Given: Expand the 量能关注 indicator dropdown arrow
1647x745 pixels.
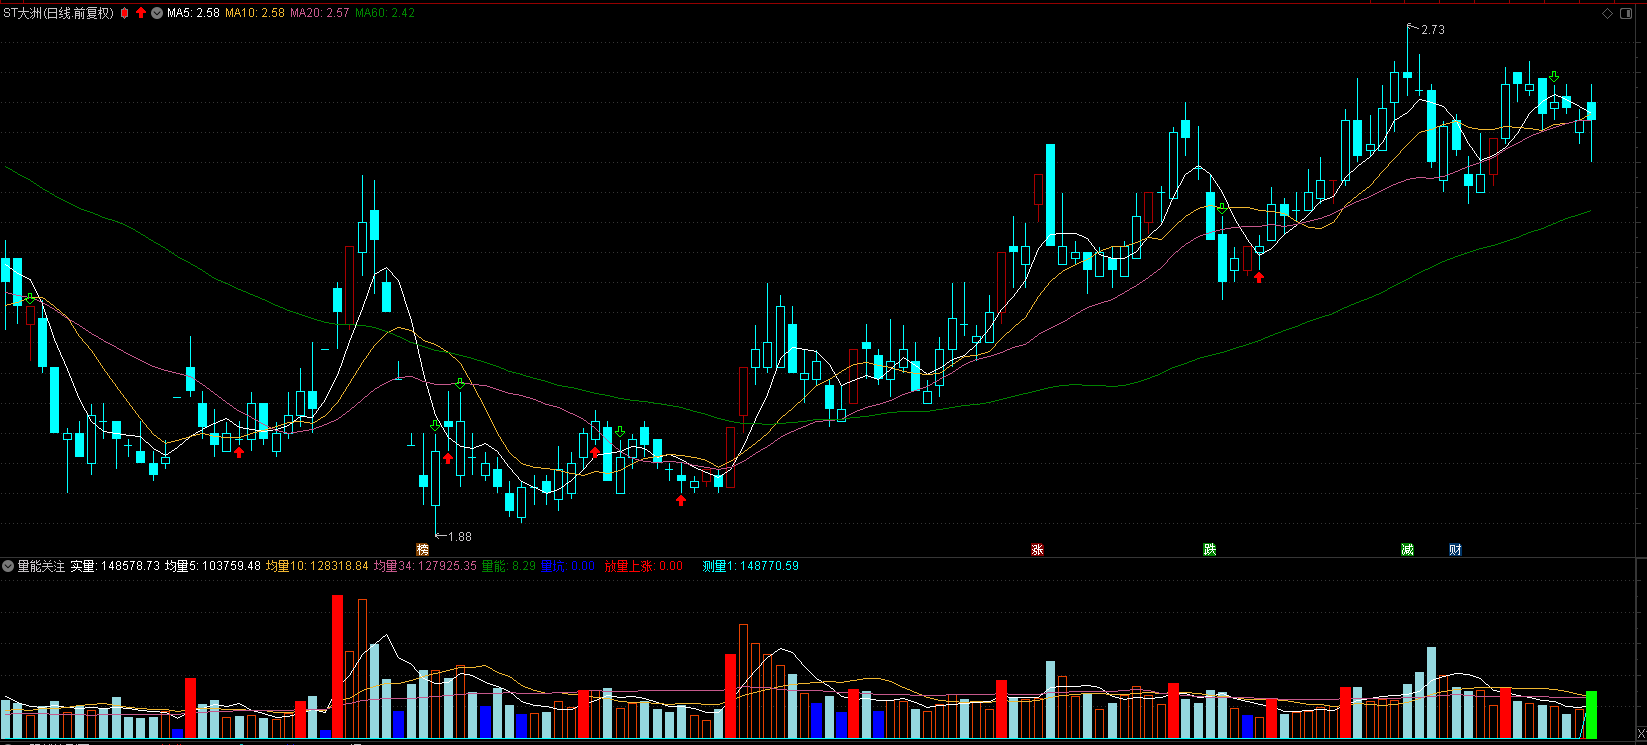Looking at the screenshot, I should point(8,566).
